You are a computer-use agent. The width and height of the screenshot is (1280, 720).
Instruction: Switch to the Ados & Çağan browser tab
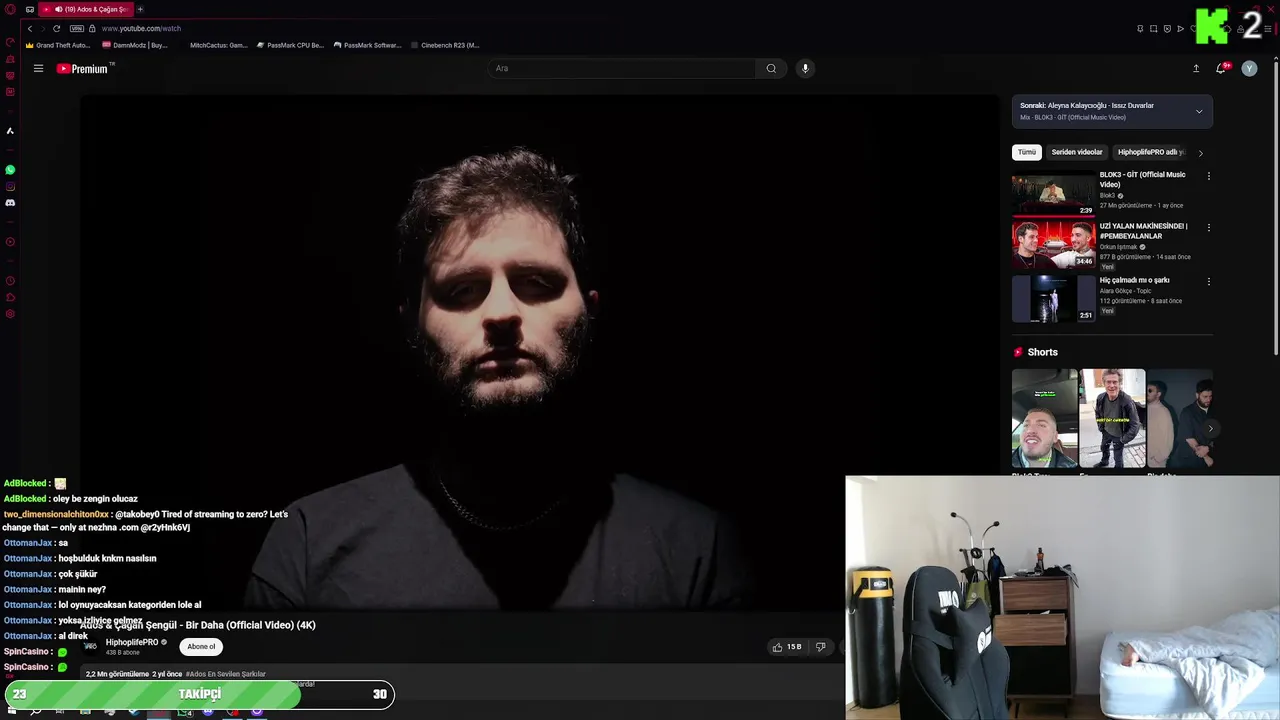coord(85,9)
